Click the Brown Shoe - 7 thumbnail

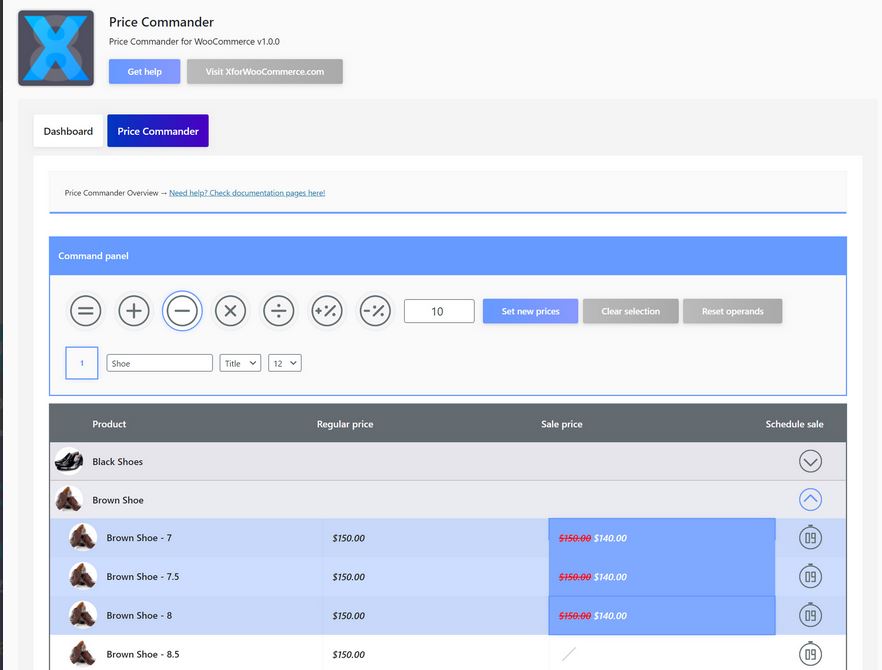[83, 537]
